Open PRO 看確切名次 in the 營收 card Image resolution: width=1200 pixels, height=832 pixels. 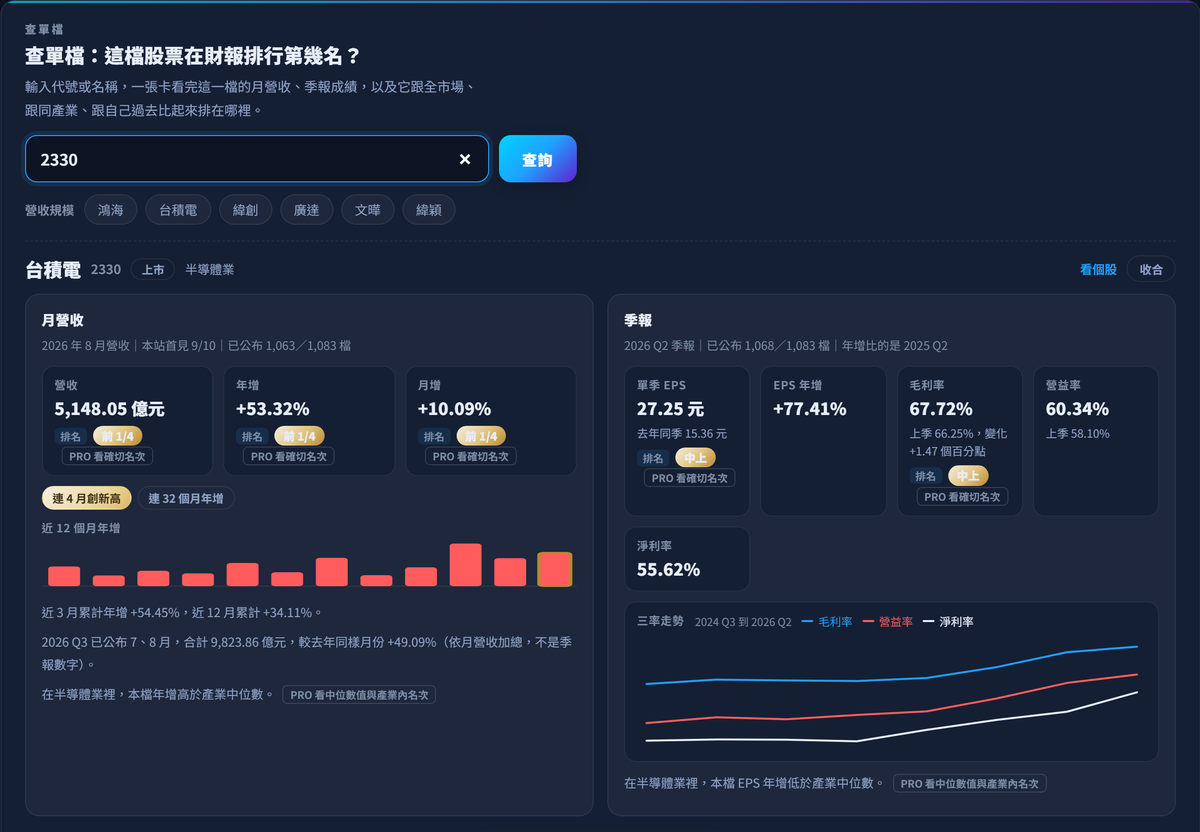[107, 456]
